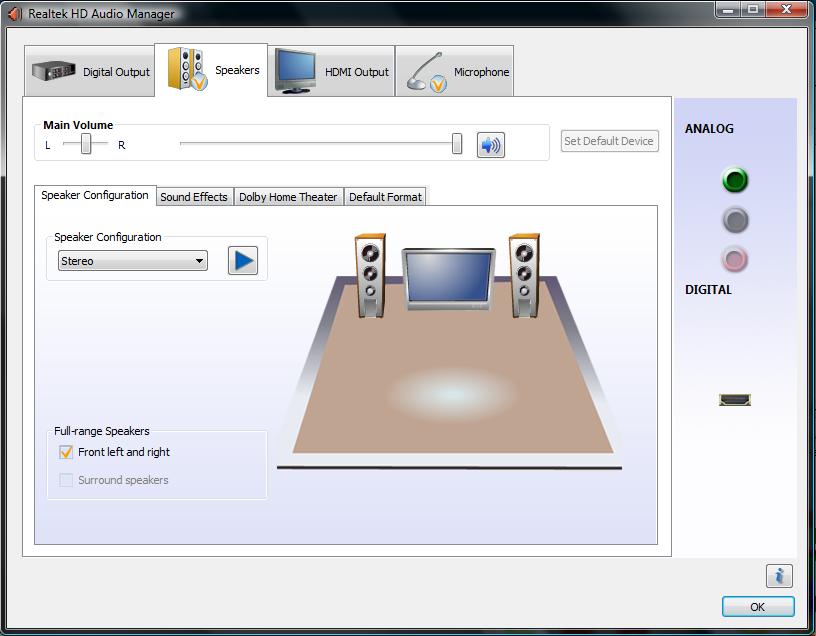Click the TV screen in room diagram

(x=449, y=278)
